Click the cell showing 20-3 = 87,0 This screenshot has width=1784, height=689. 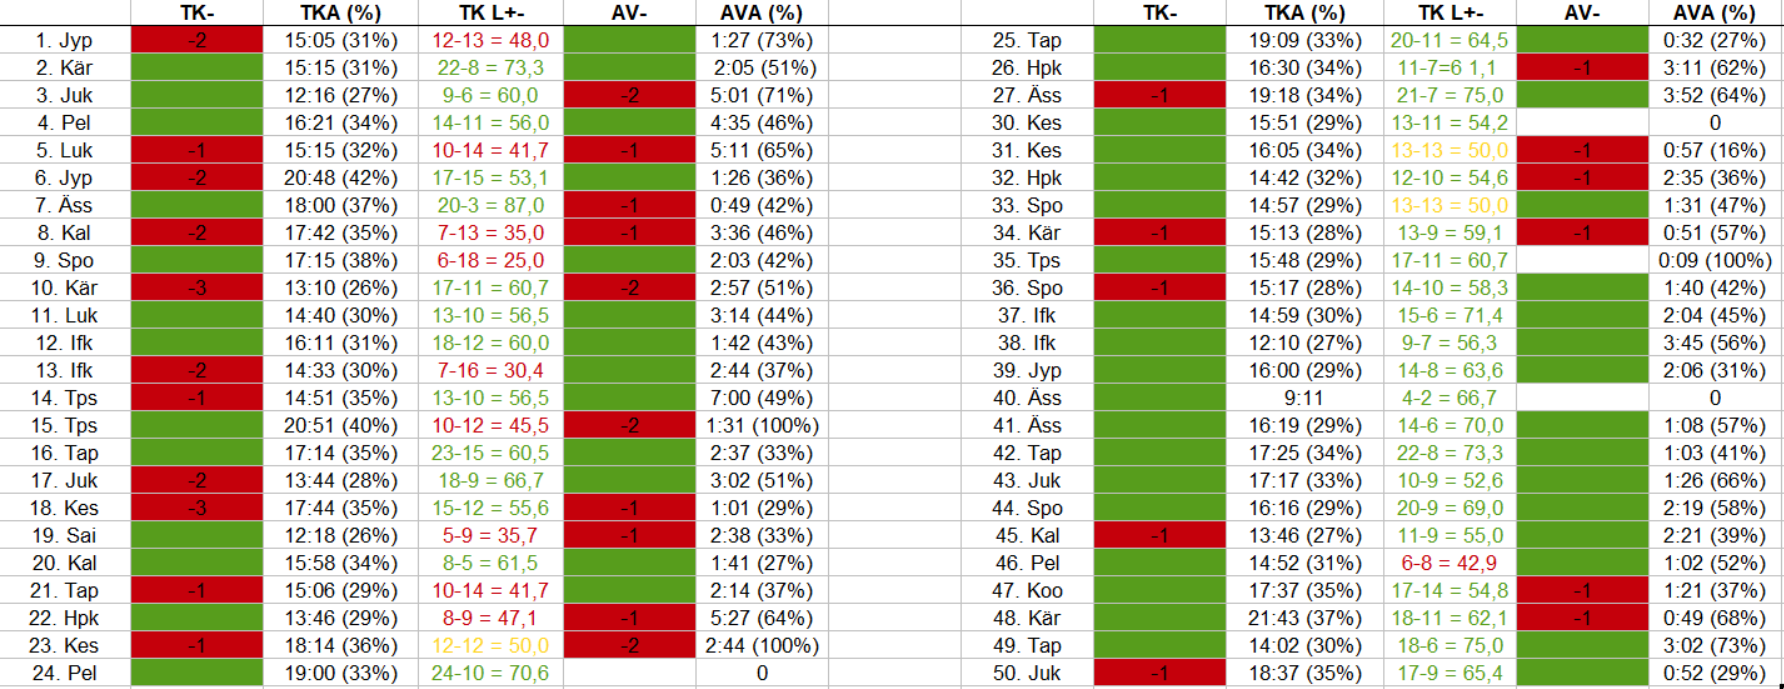490,206
